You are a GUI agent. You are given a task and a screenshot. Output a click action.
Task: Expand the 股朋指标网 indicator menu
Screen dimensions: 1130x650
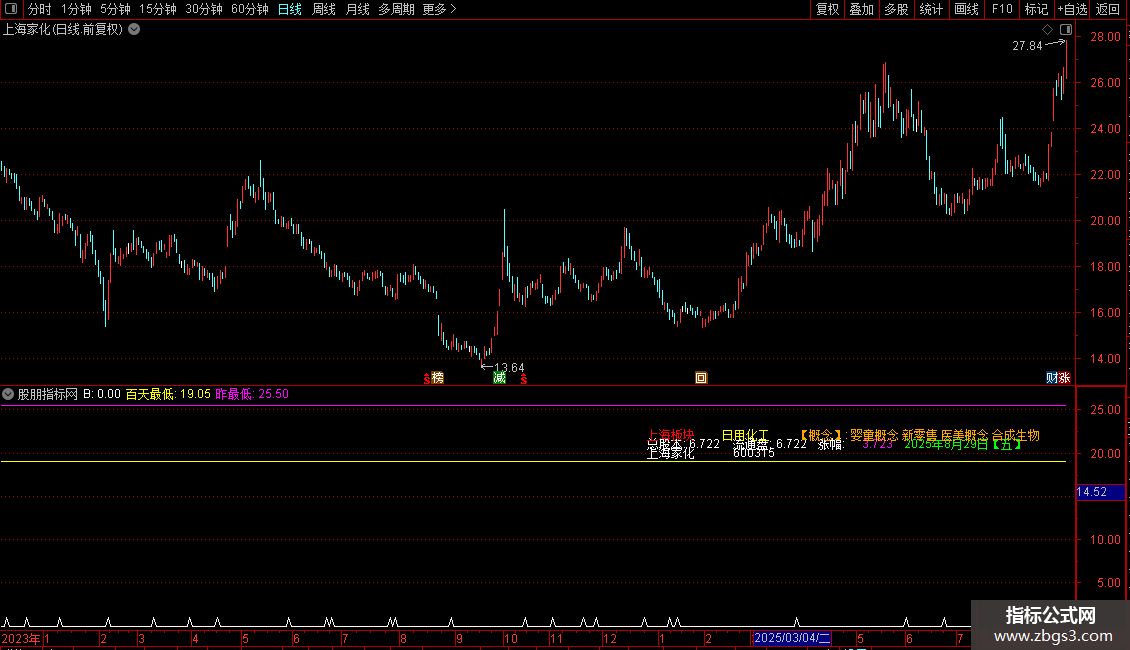(x=8, y=394)
